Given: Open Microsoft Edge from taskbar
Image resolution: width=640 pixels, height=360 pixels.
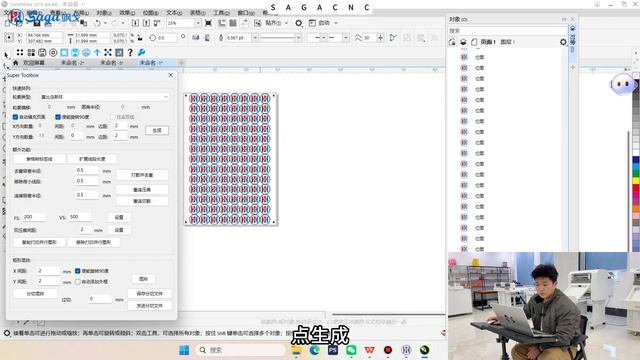Looking at the screenshot, I should tap(314, 350).
